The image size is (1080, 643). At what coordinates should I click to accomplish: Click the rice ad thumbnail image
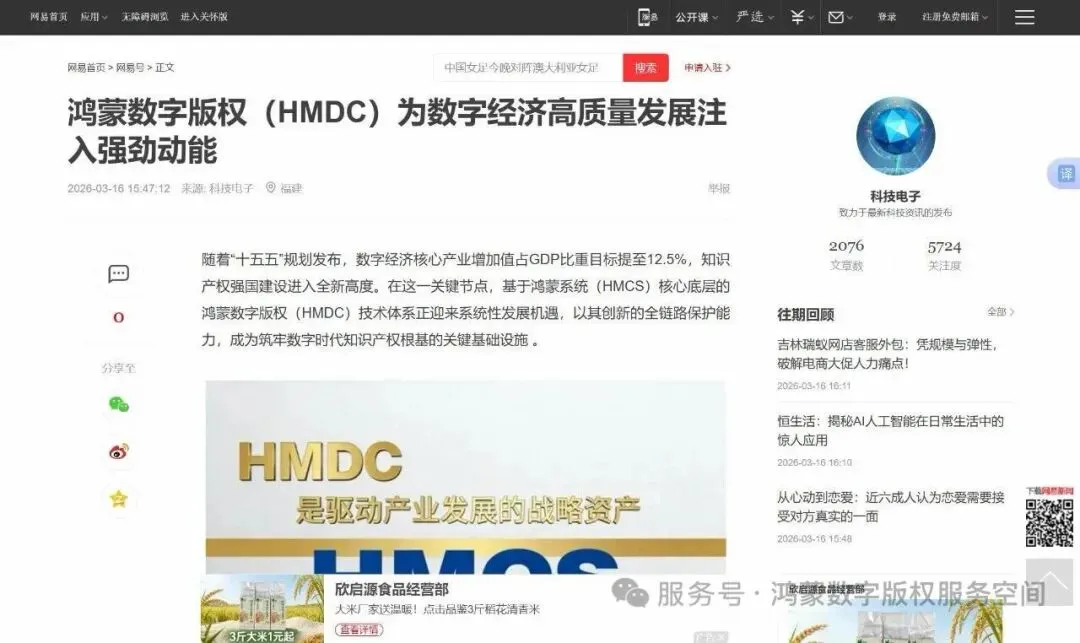click(x=262, y=609)
